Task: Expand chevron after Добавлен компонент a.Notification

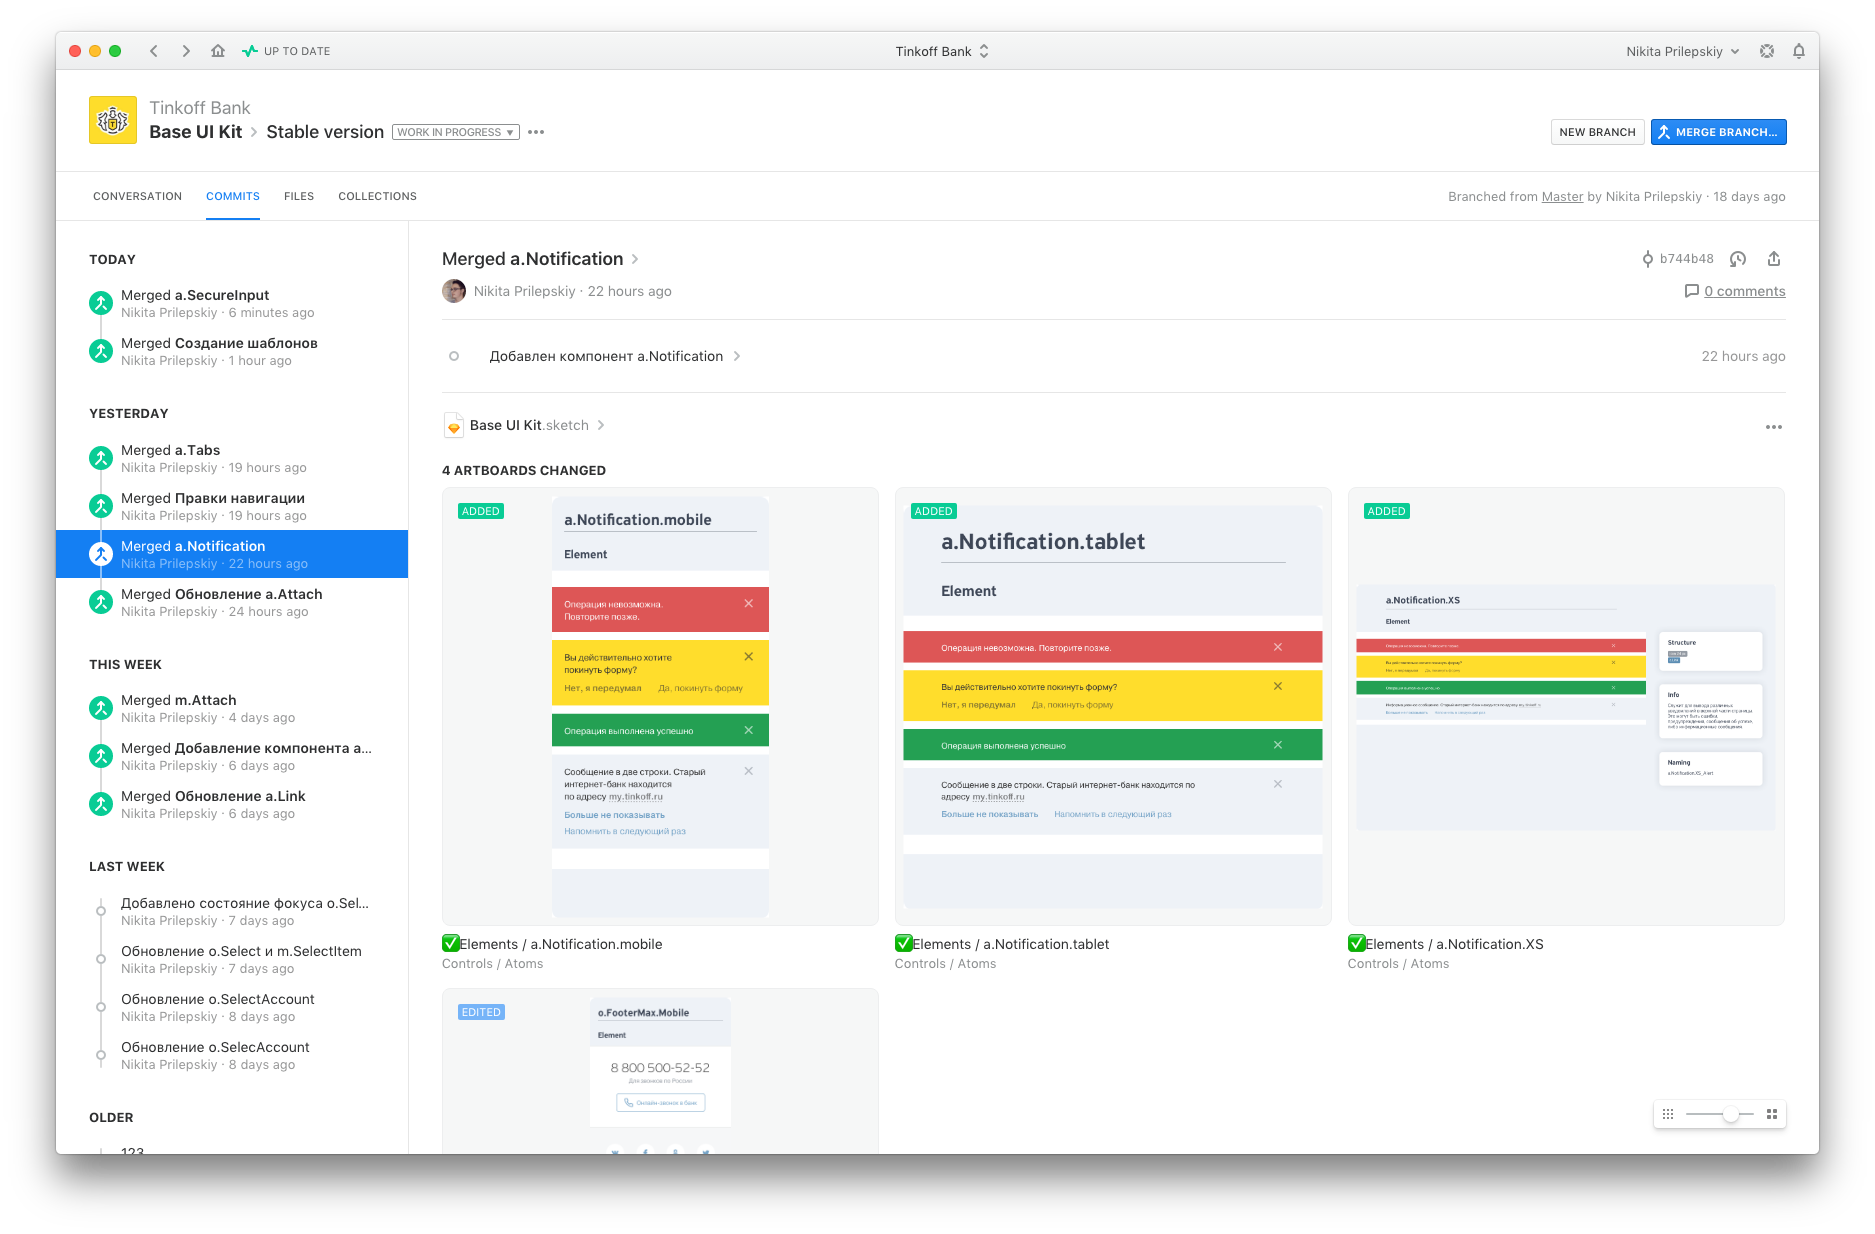Action: [x=737, y=356]
